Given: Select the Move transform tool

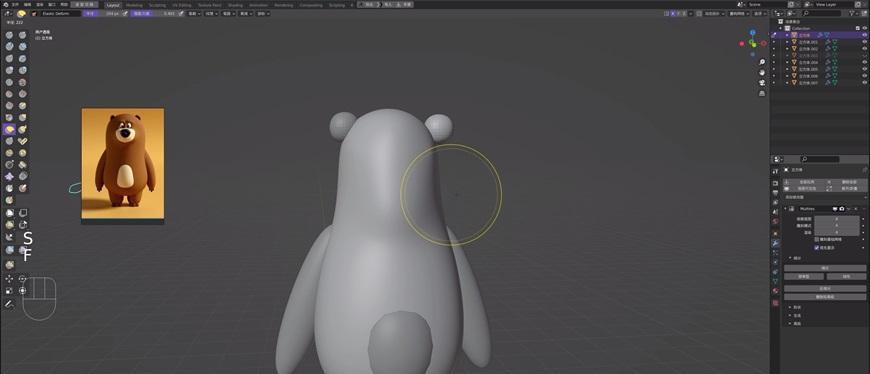Looking at the screenshot, I should [9, 278].
